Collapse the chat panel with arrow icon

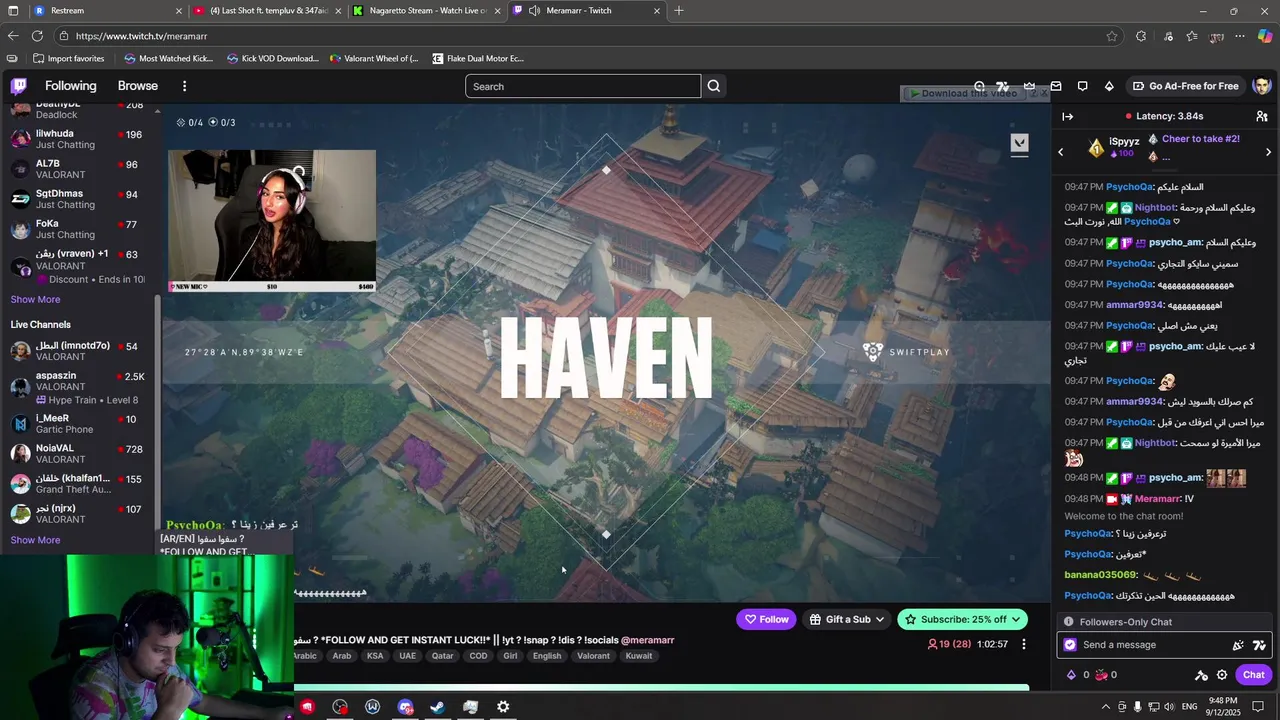(x=1067, y=116)
